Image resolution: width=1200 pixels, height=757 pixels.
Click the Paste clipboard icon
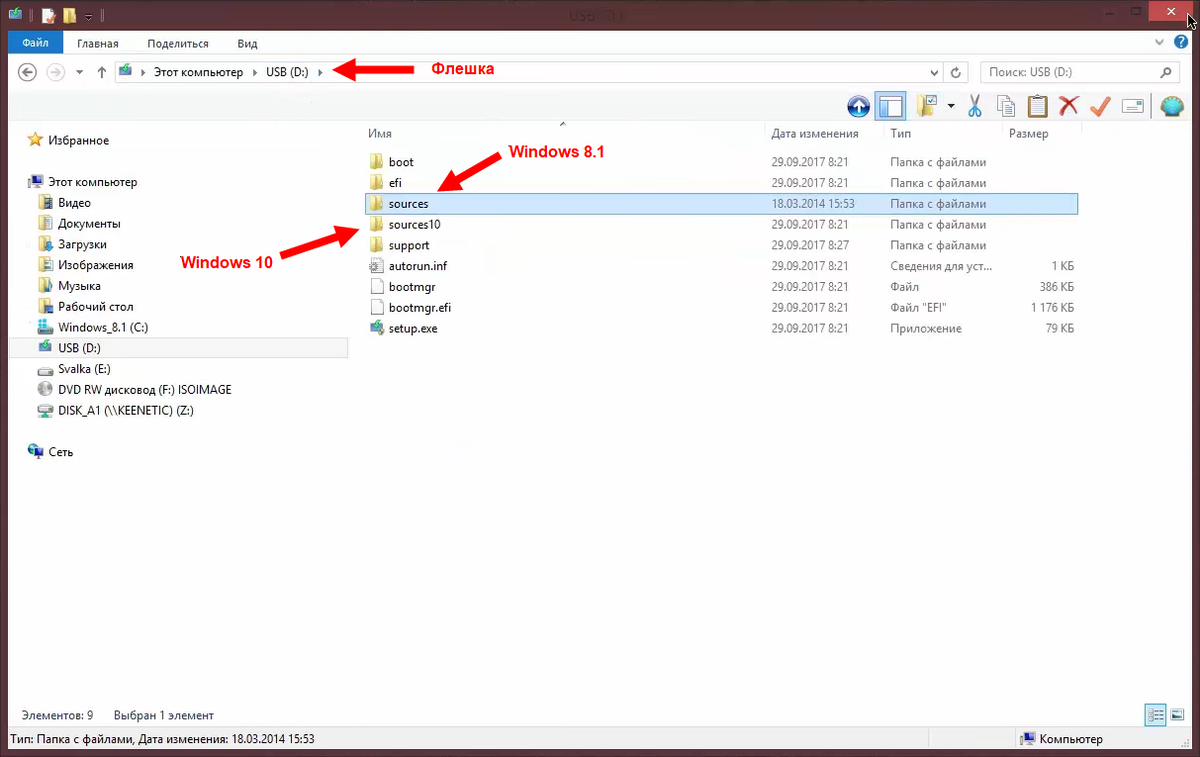[1038, 106]
